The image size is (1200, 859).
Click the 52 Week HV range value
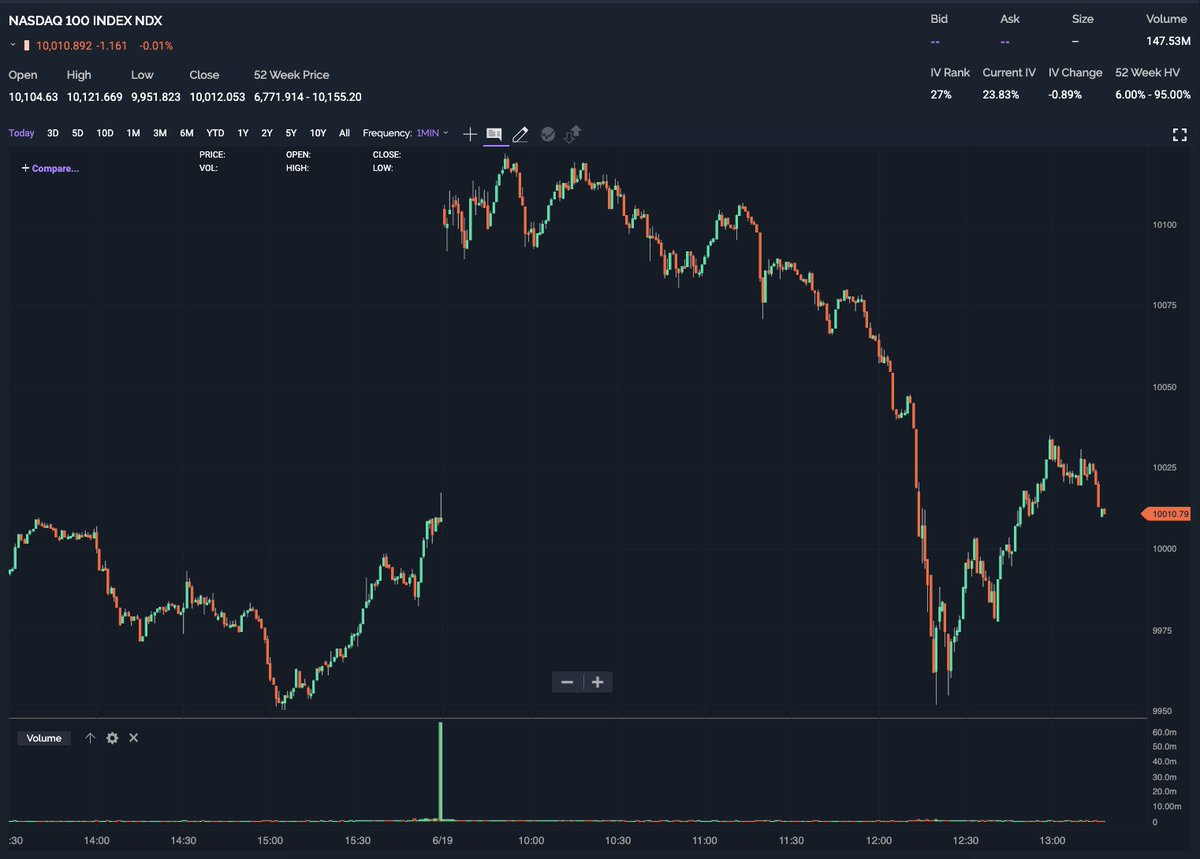point(1153,94)
